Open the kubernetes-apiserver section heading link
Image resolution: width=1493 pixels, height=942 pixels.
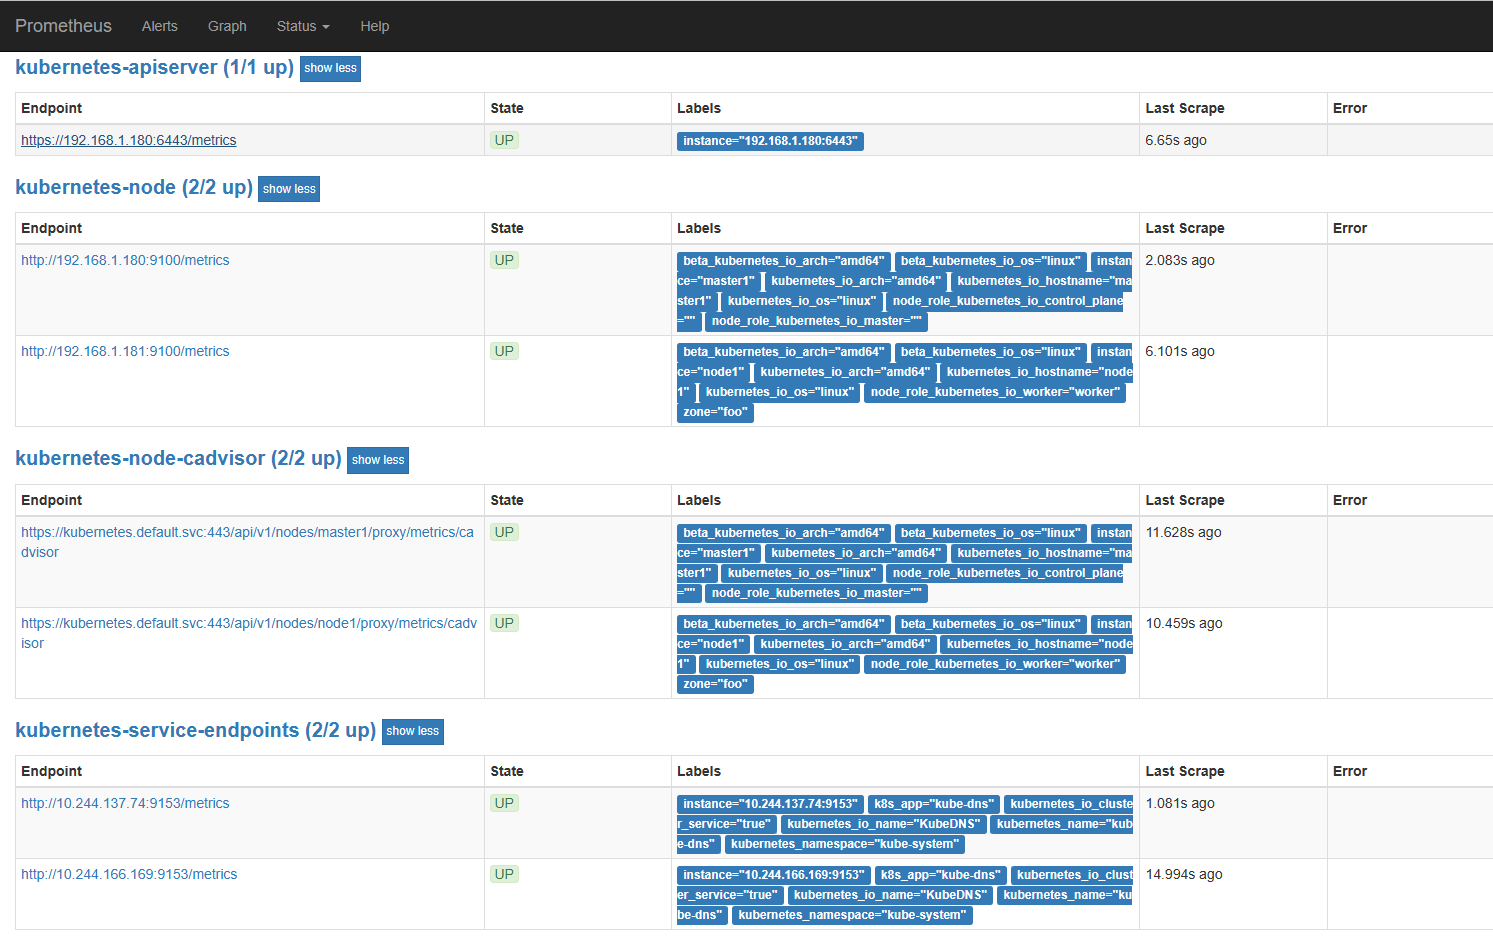pos(155,67)
